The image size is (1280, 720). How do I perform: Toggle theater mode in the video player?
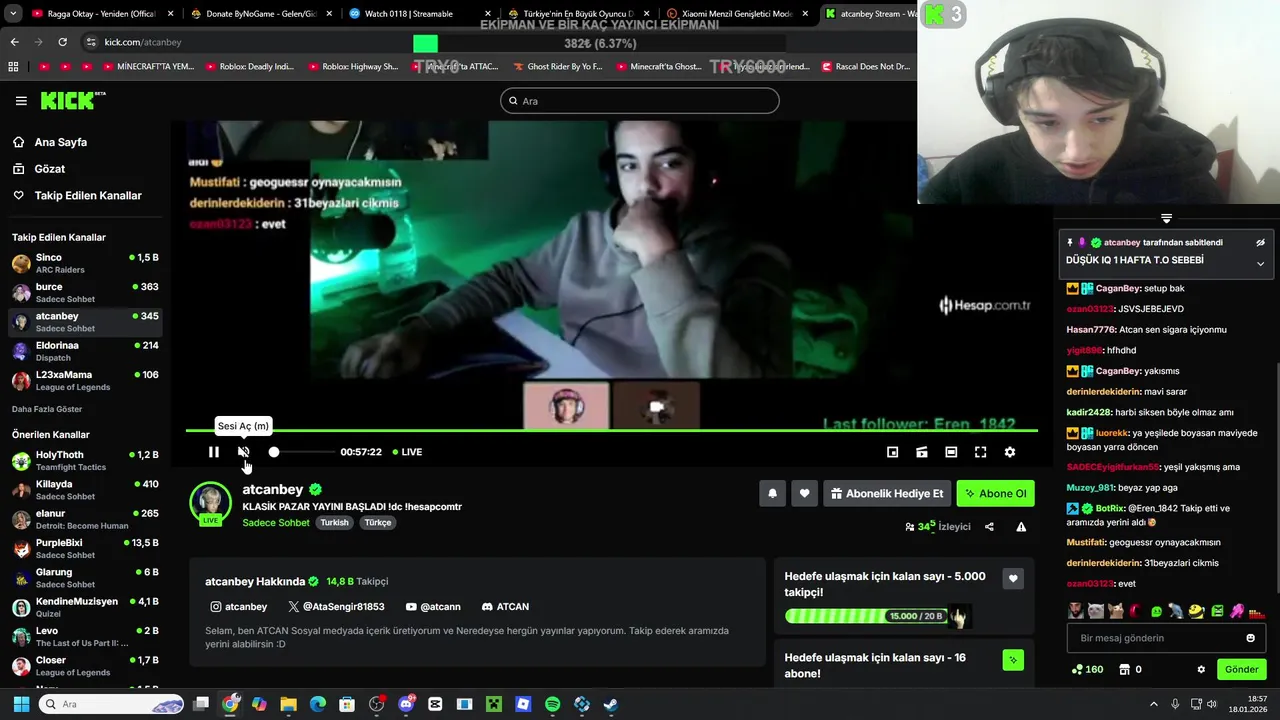point(951,452)
